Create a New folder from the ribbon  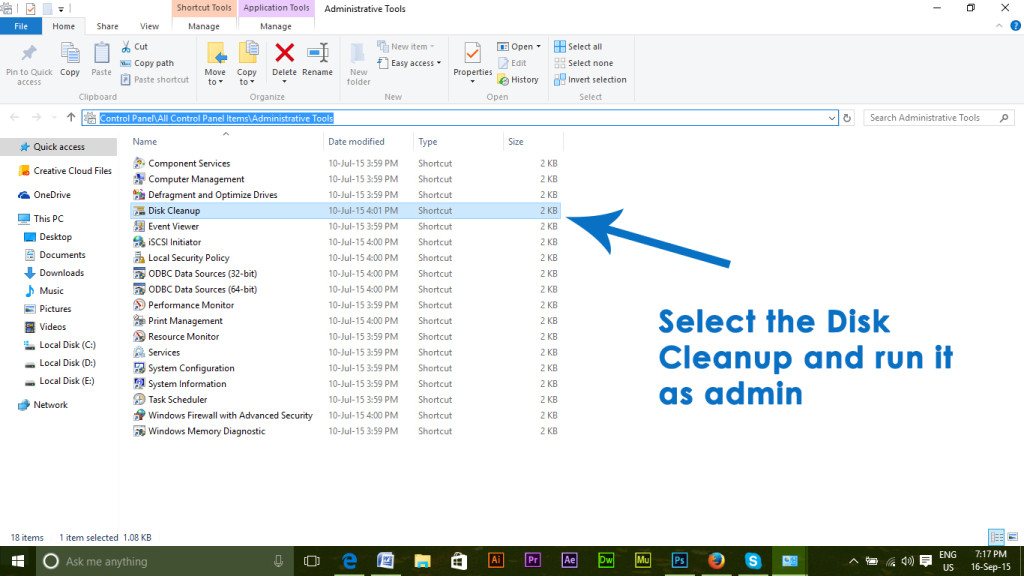pos(357,62)
